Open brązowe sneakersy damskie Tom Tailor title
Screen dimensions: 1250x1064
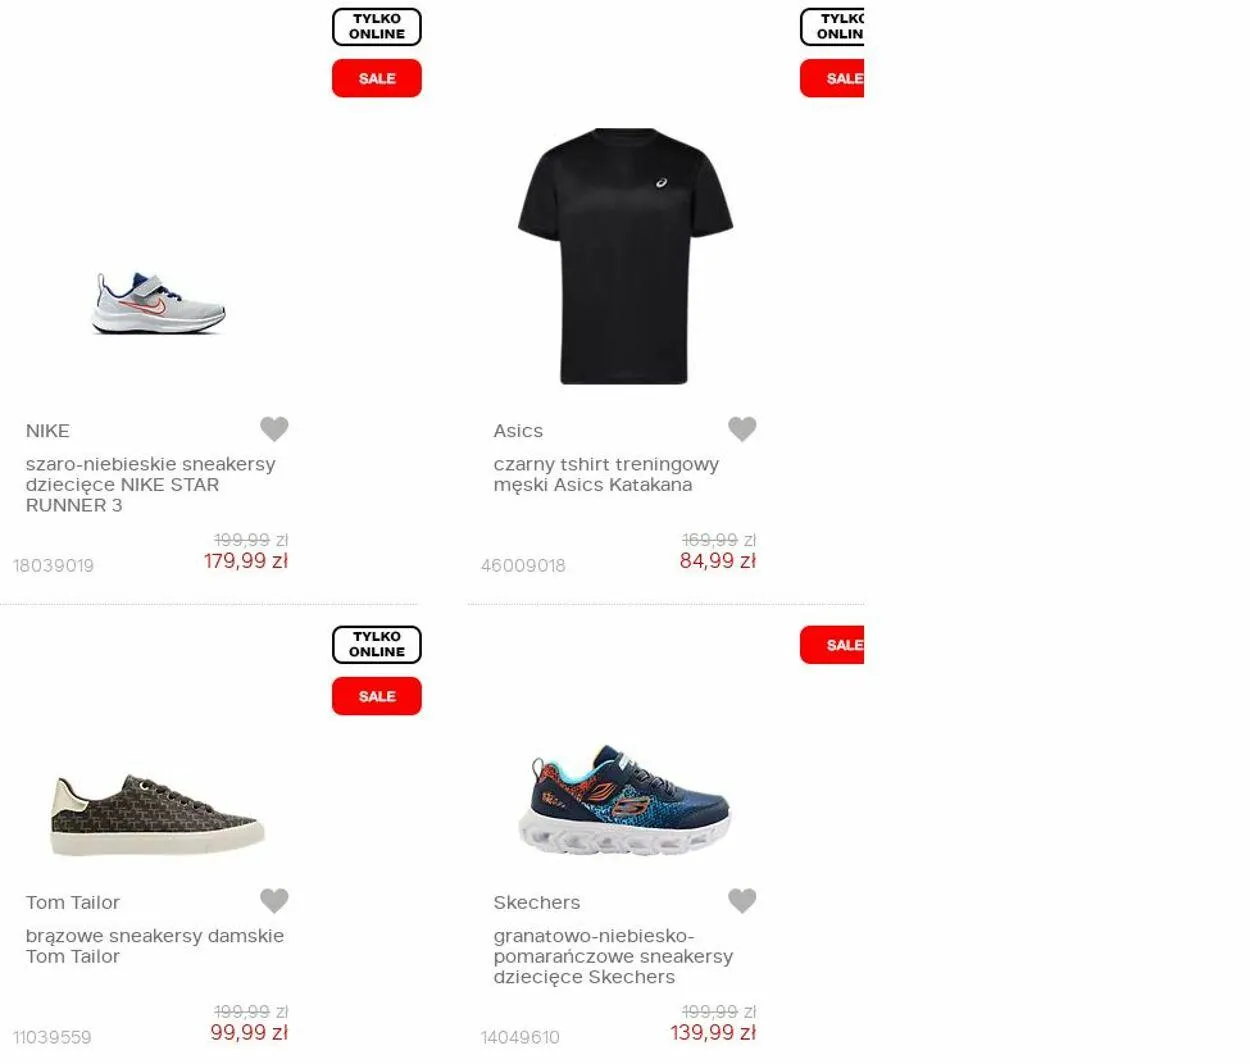pyautogui.click(x=155, y=946)
